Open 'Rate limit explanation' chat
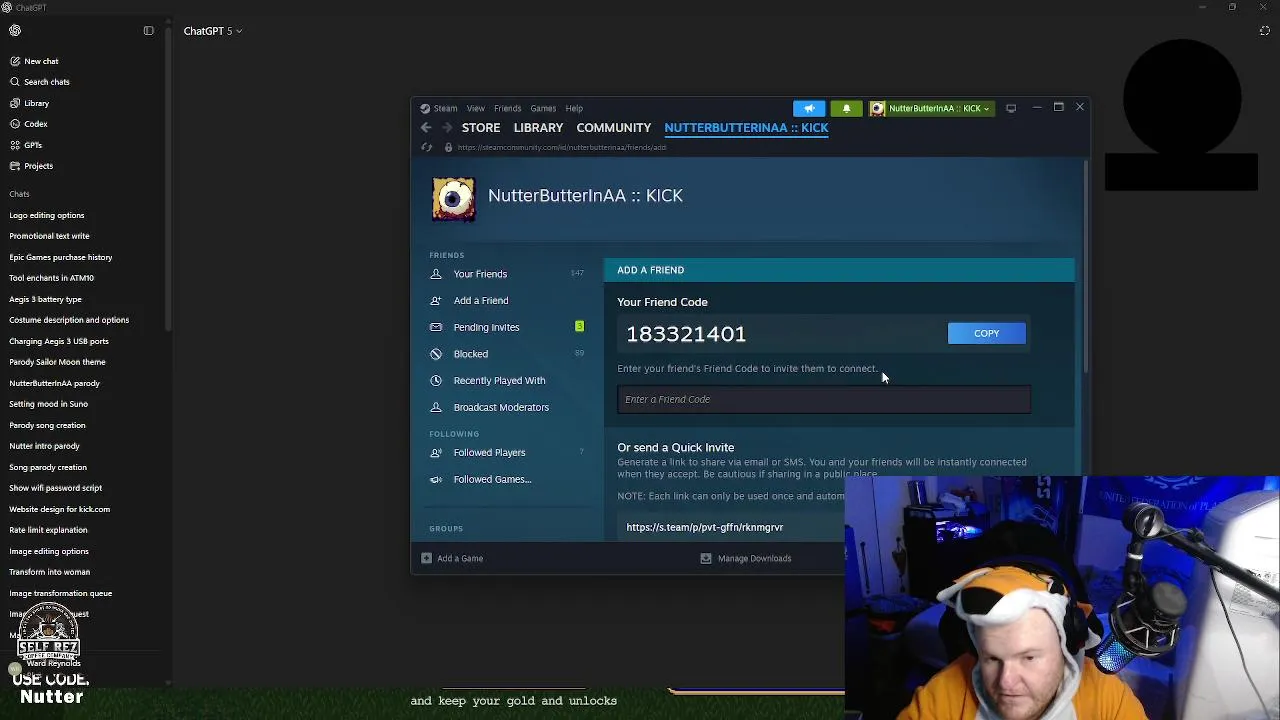1280x720 pixels. pyautogui.click(x=48, y=530)
